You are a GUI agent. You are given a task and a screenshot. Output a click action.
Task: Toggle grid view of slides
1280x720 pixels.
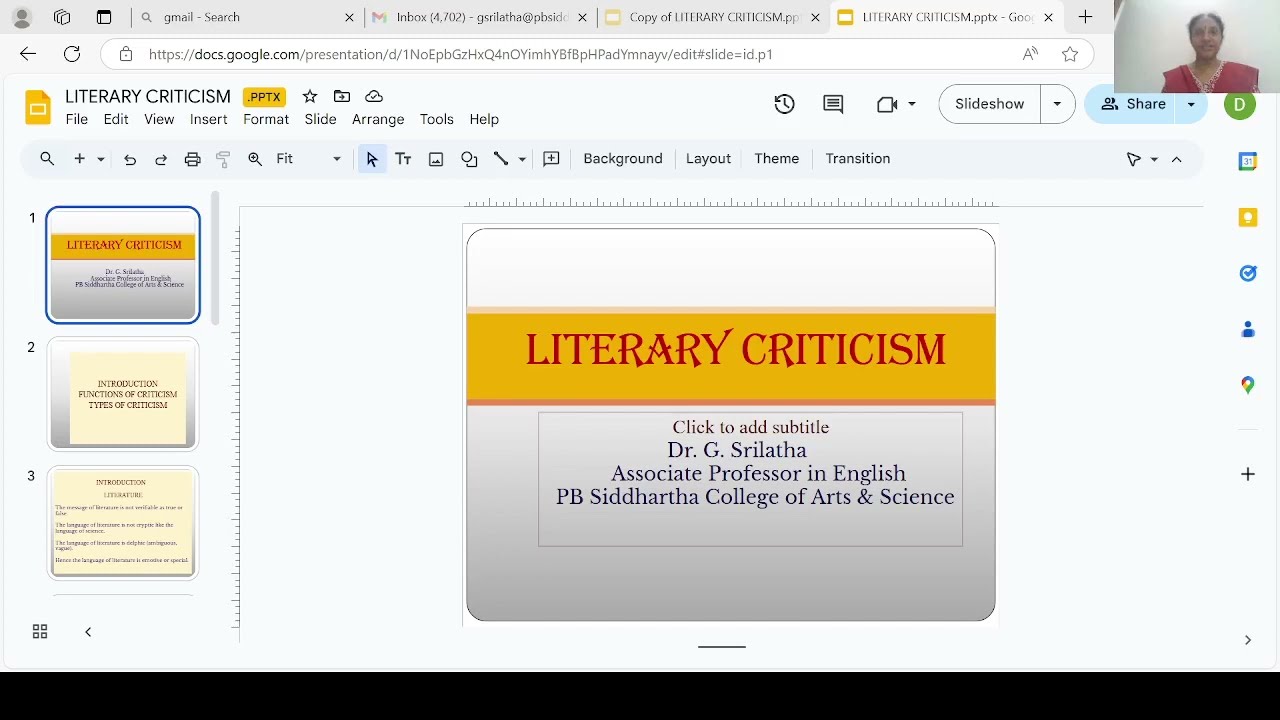40,632
